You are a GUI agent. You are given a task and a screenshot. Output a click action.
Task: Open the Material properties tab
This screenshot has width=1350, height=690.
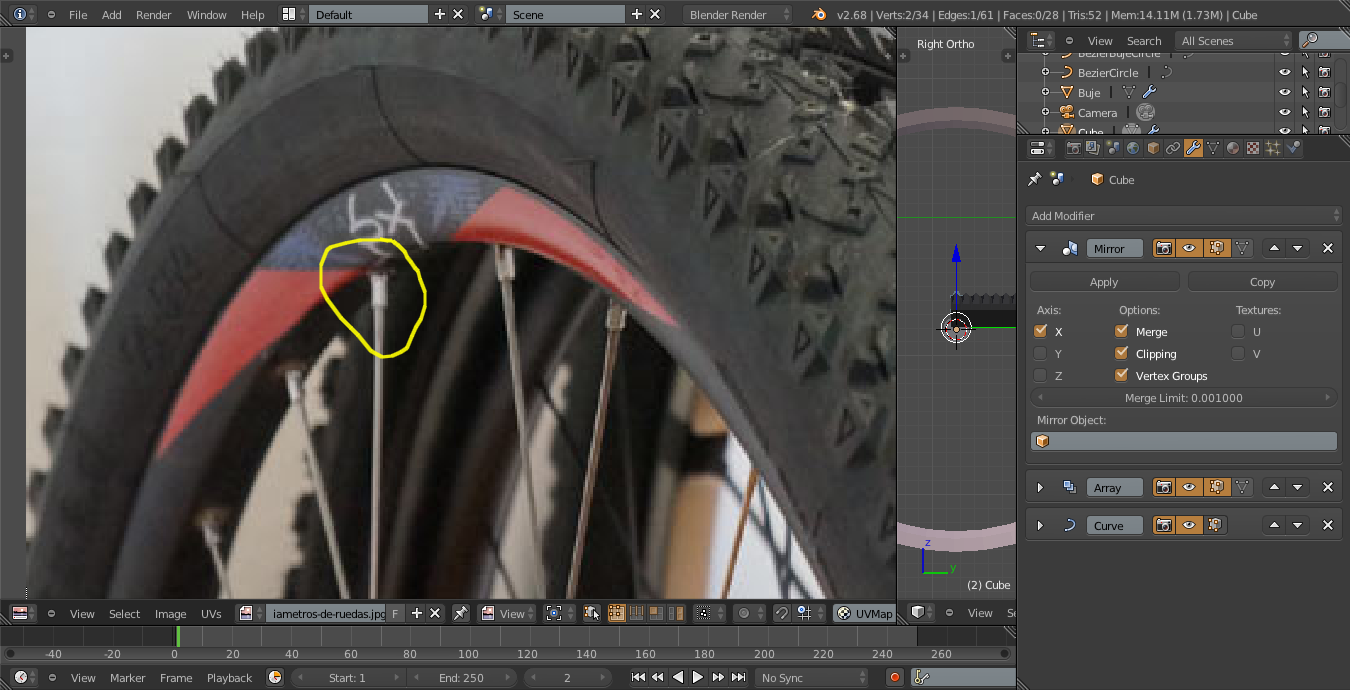1233,148
